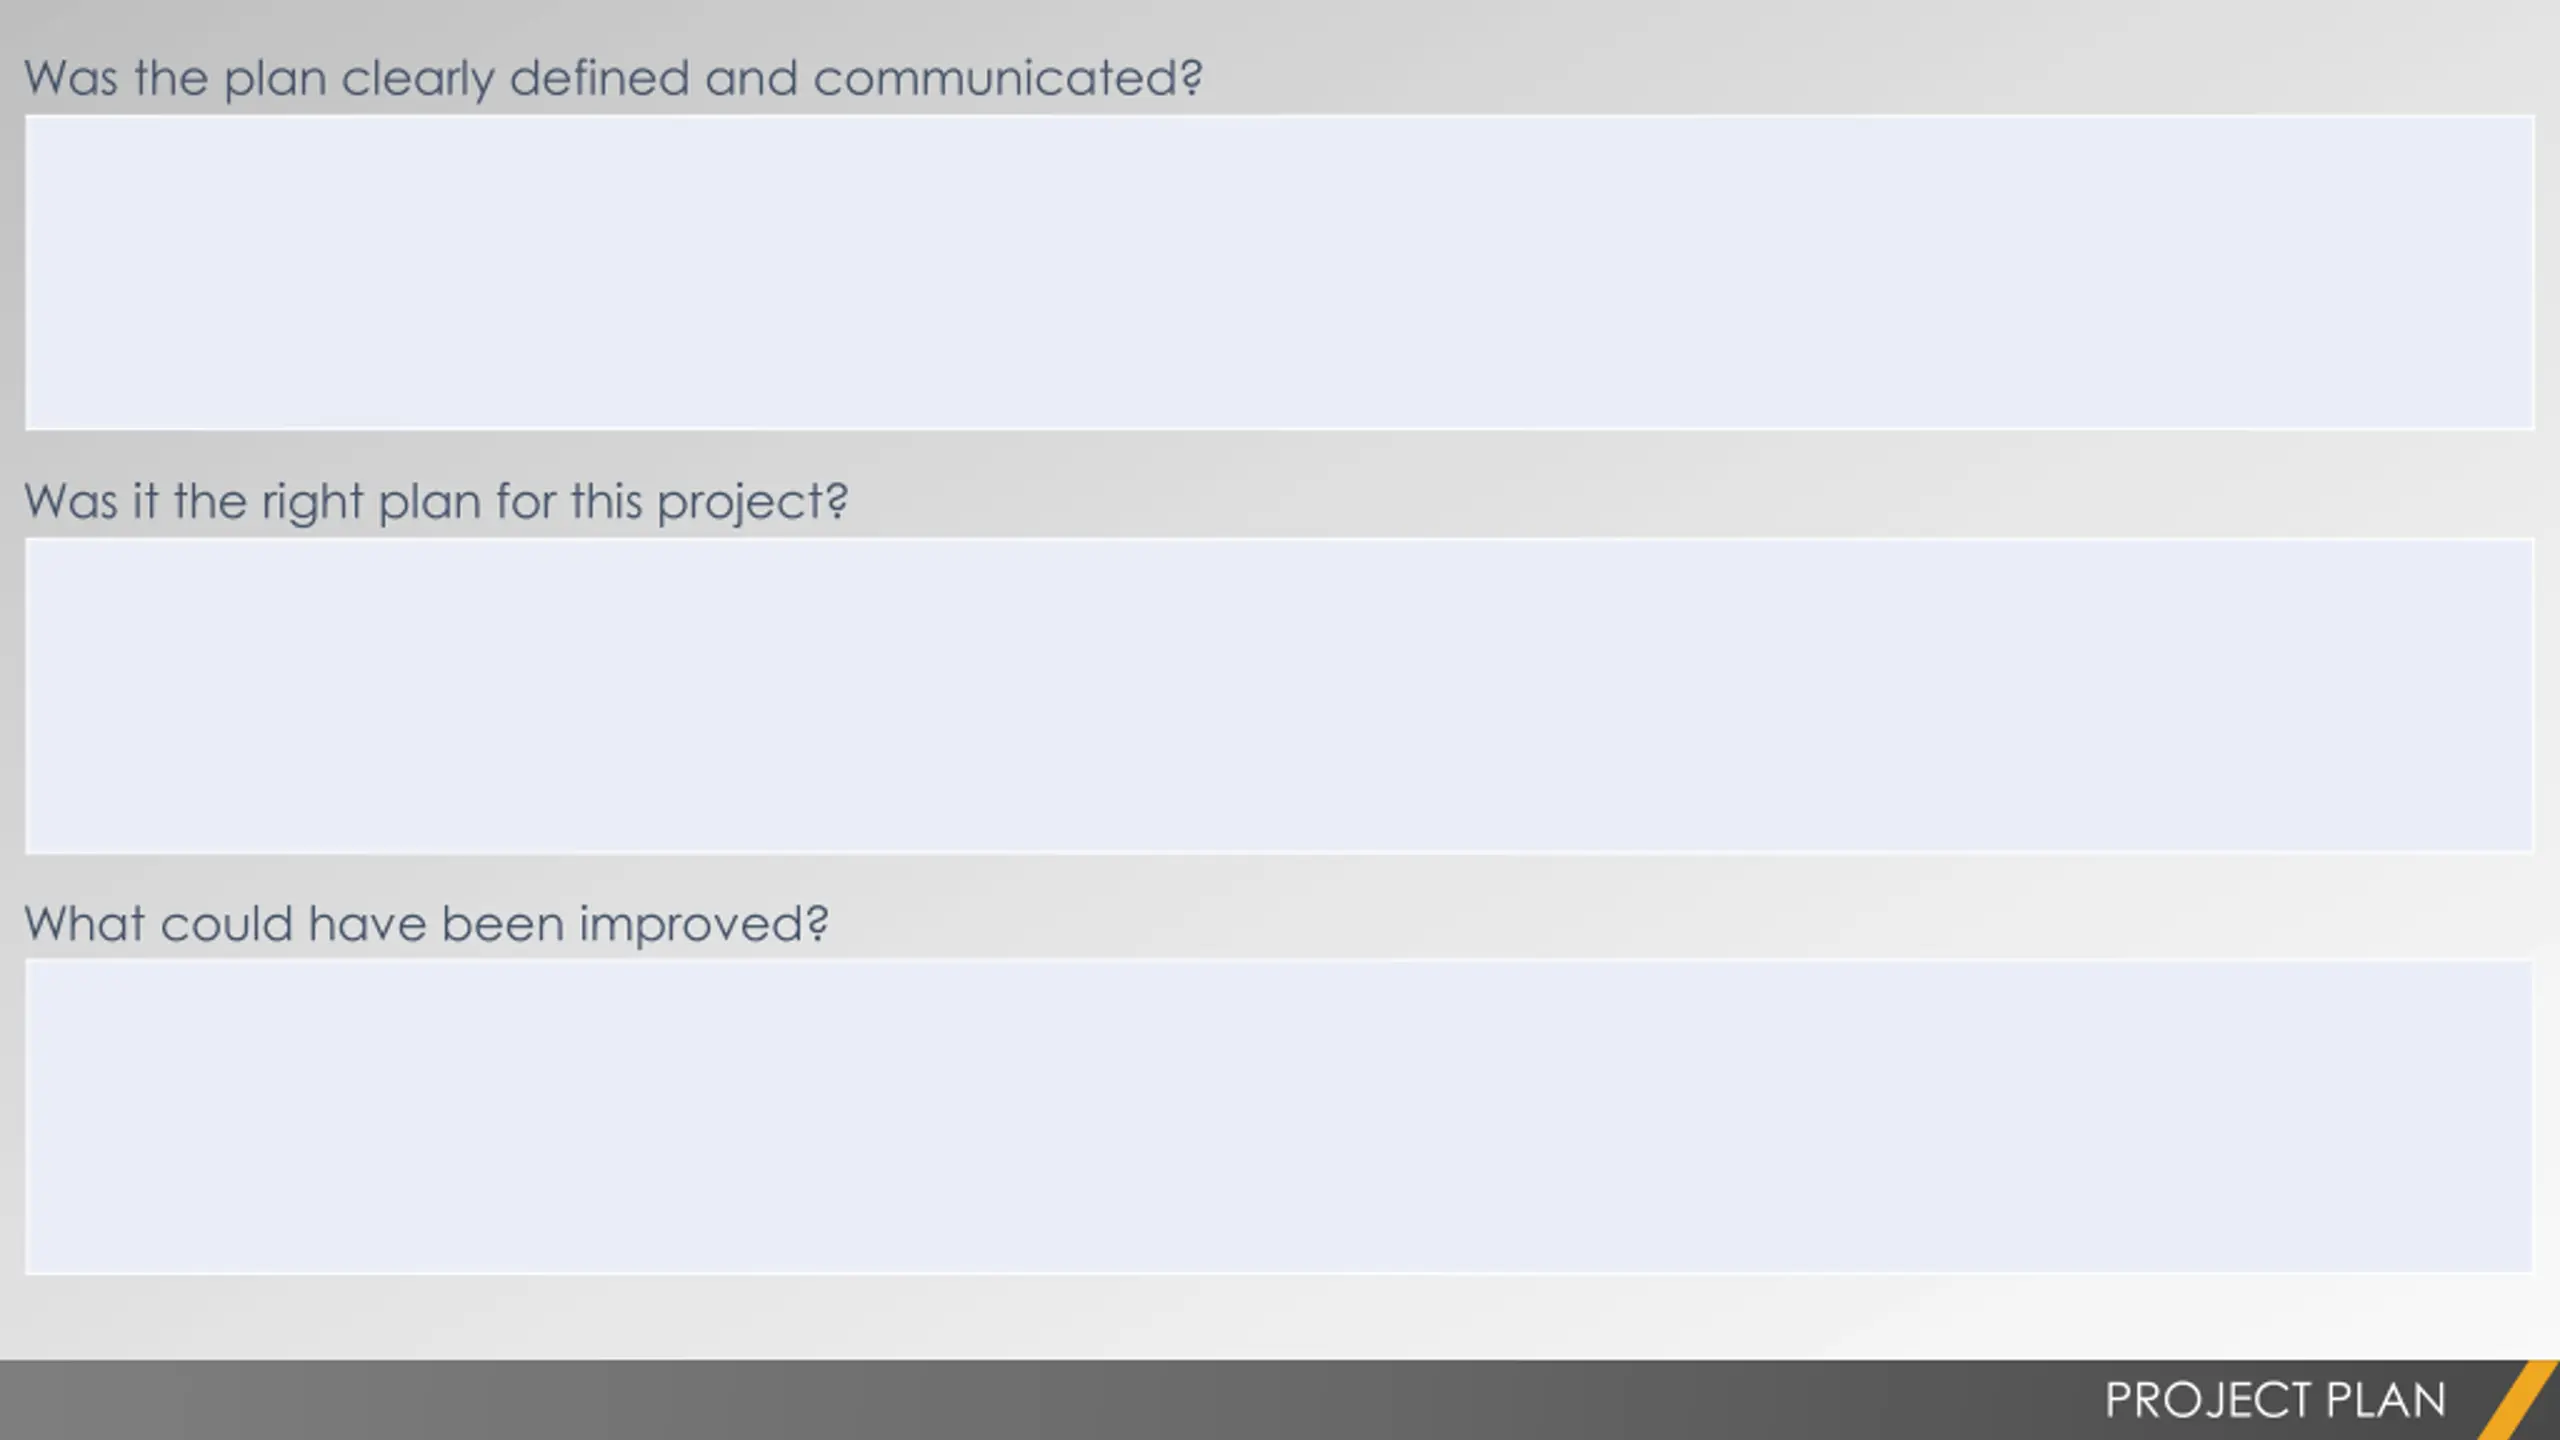
Task: Click the word 'PROJECT' in the footer
Action: [x=2208, y=1400]
